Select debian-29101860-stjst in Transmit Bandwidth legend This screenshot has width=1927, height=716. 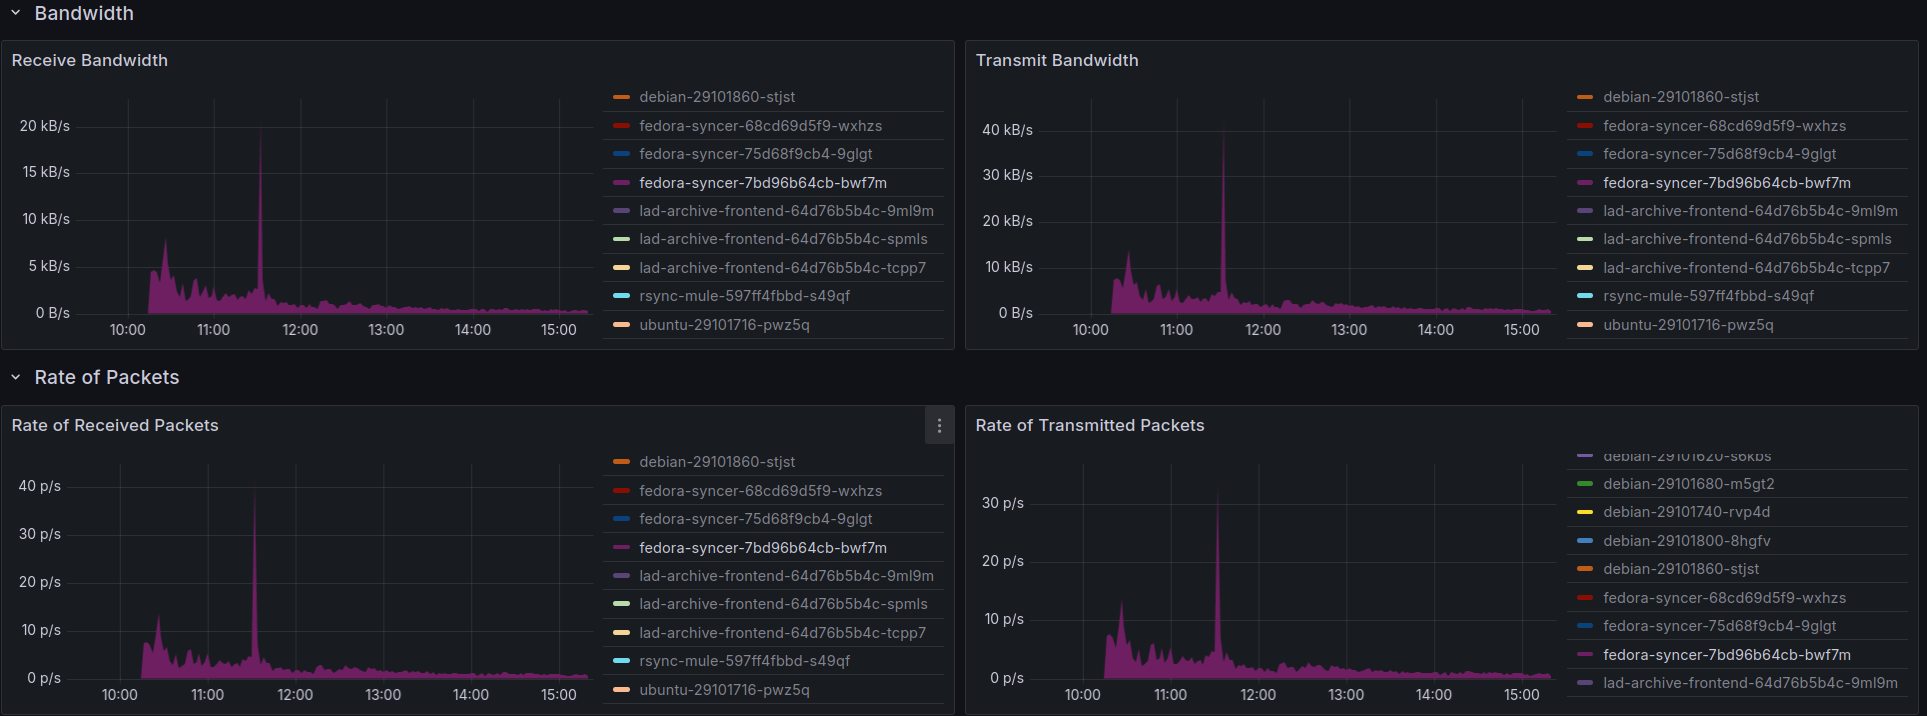[1681, 97]
